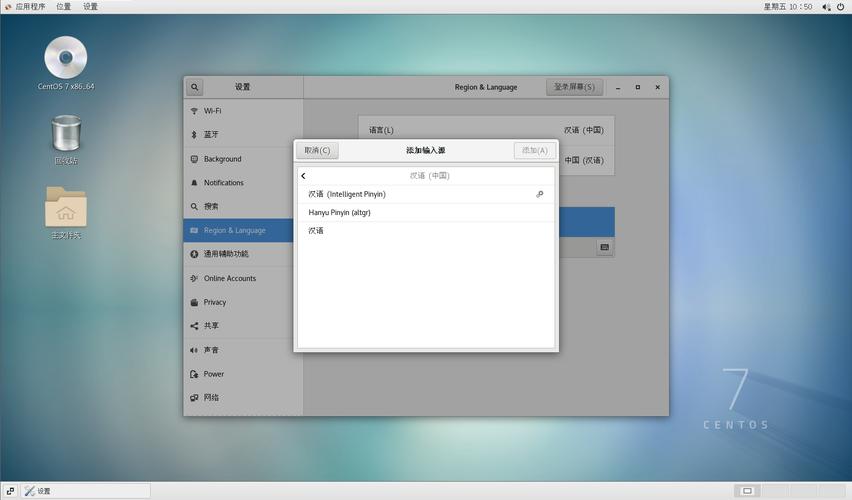Image resolution: width=852 pixels, height=500 pixels.
Task: Open the power menu in top bar
Action: [841, 7]
